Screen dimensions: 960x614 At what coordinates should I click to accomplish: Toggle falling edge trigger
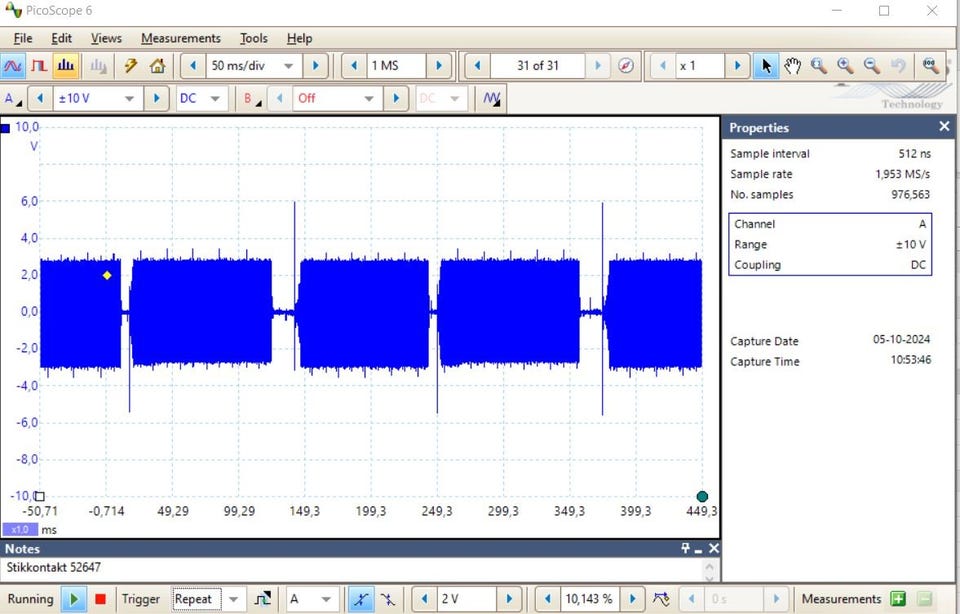pos(387,599)
